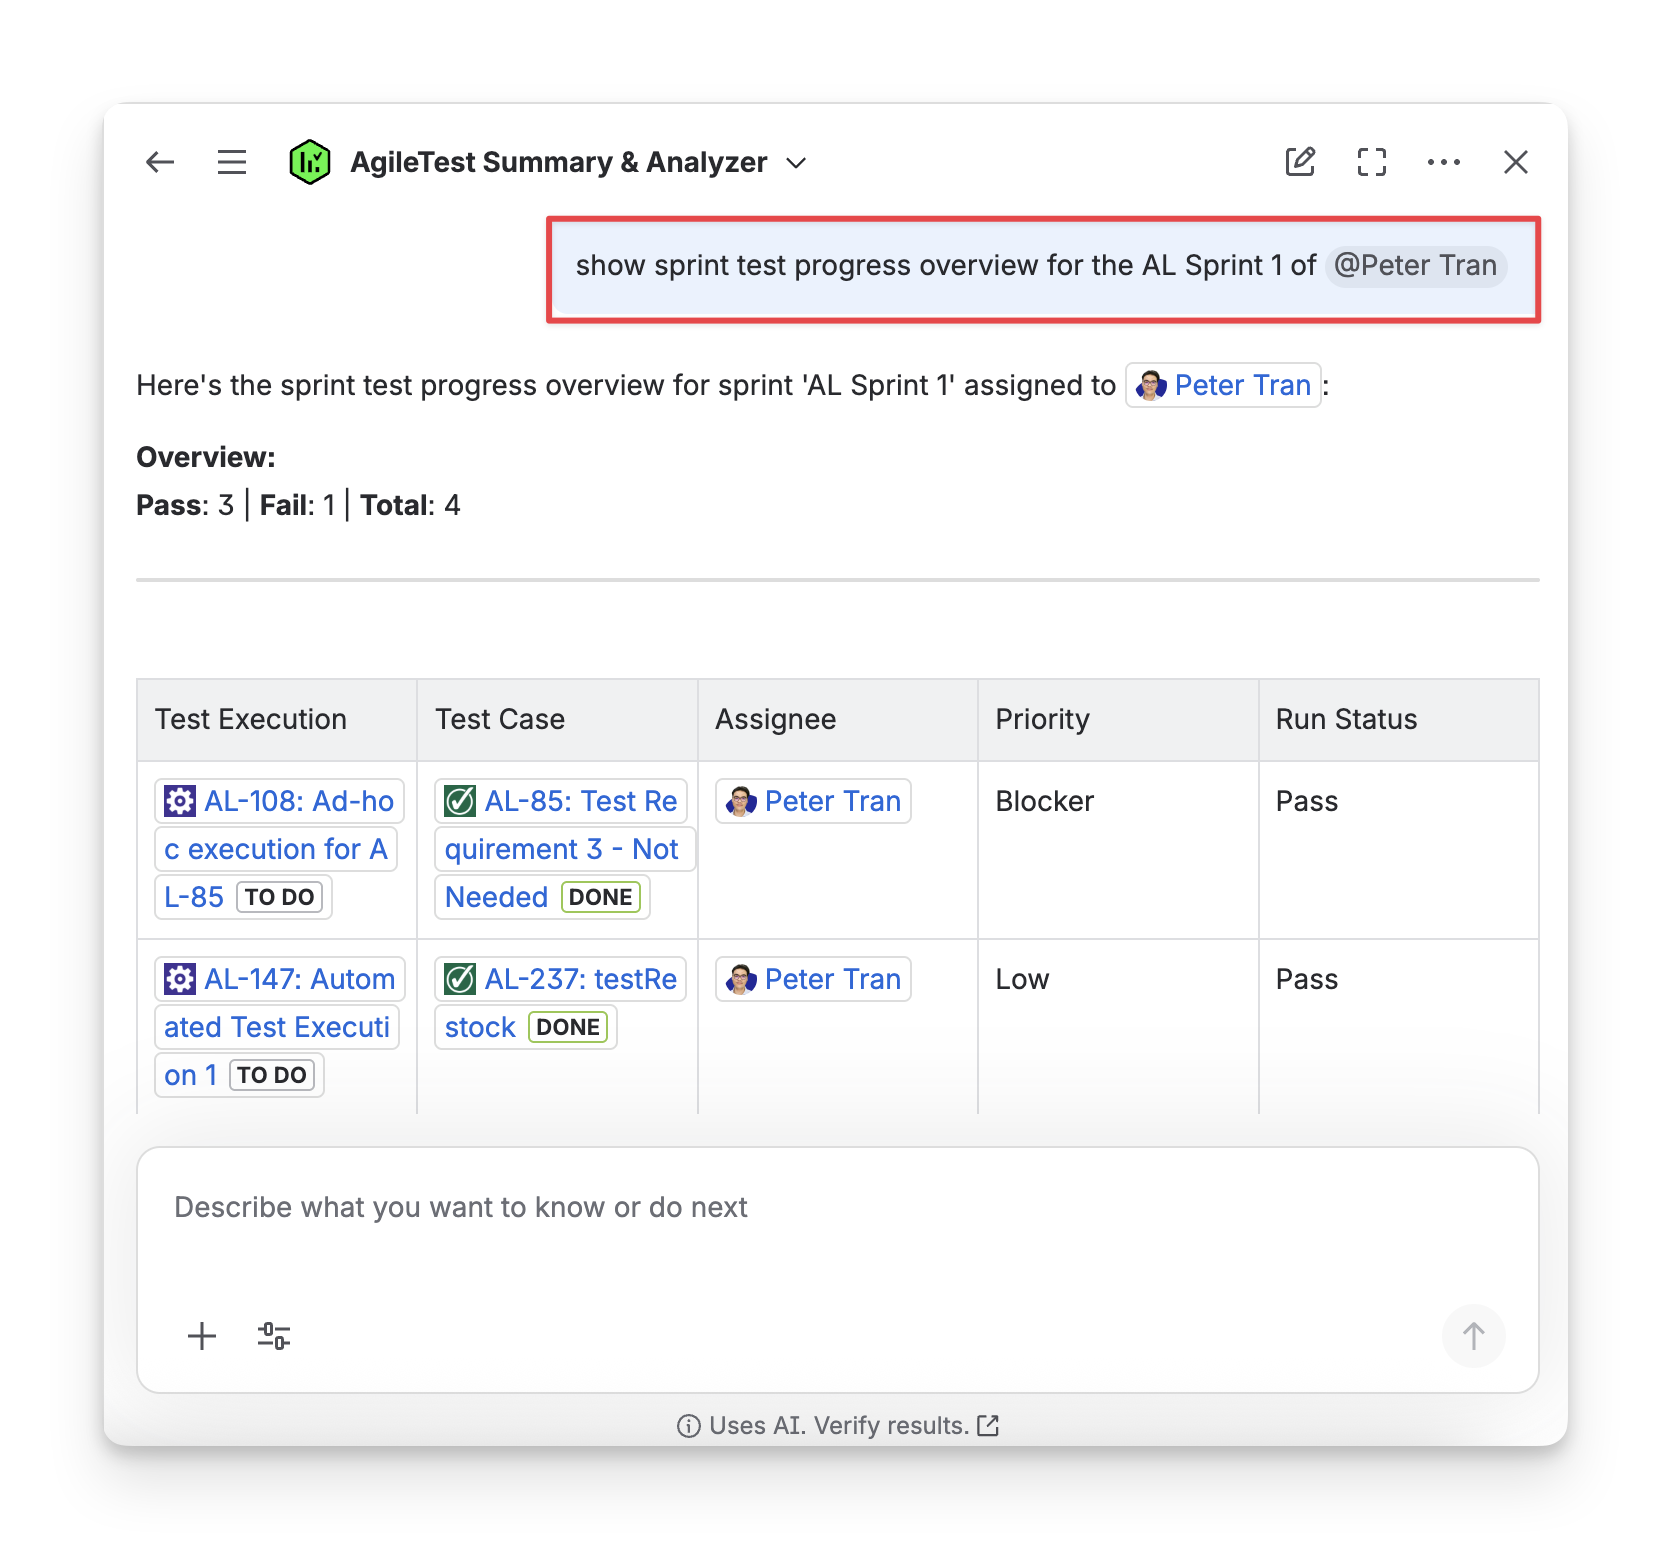Click the AgileTest green hexagon logo
The image size is (1670, 1548).
310,162
